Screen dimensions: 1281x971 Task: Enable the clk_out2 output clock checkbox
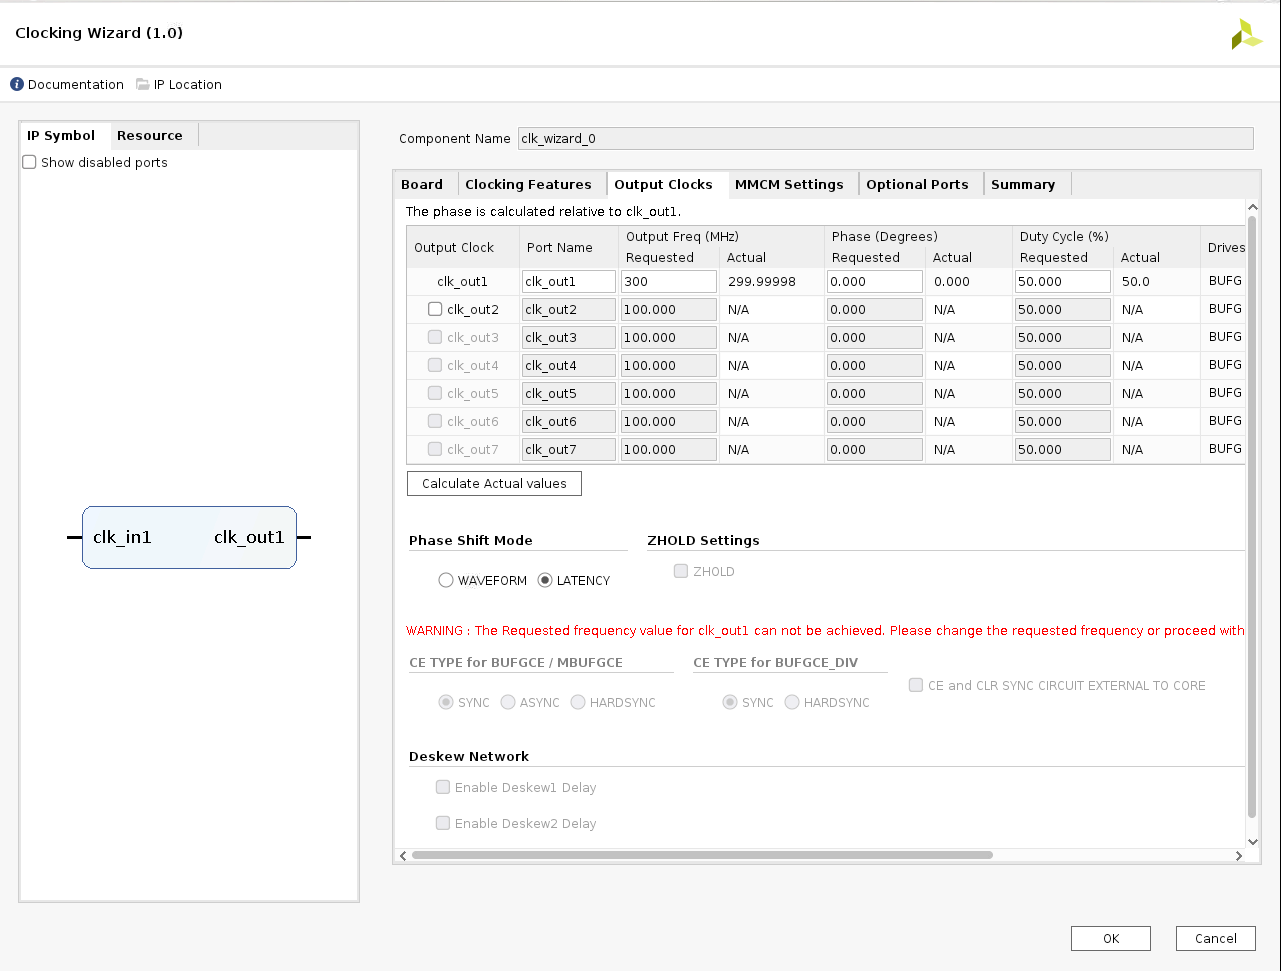point(435,310)
